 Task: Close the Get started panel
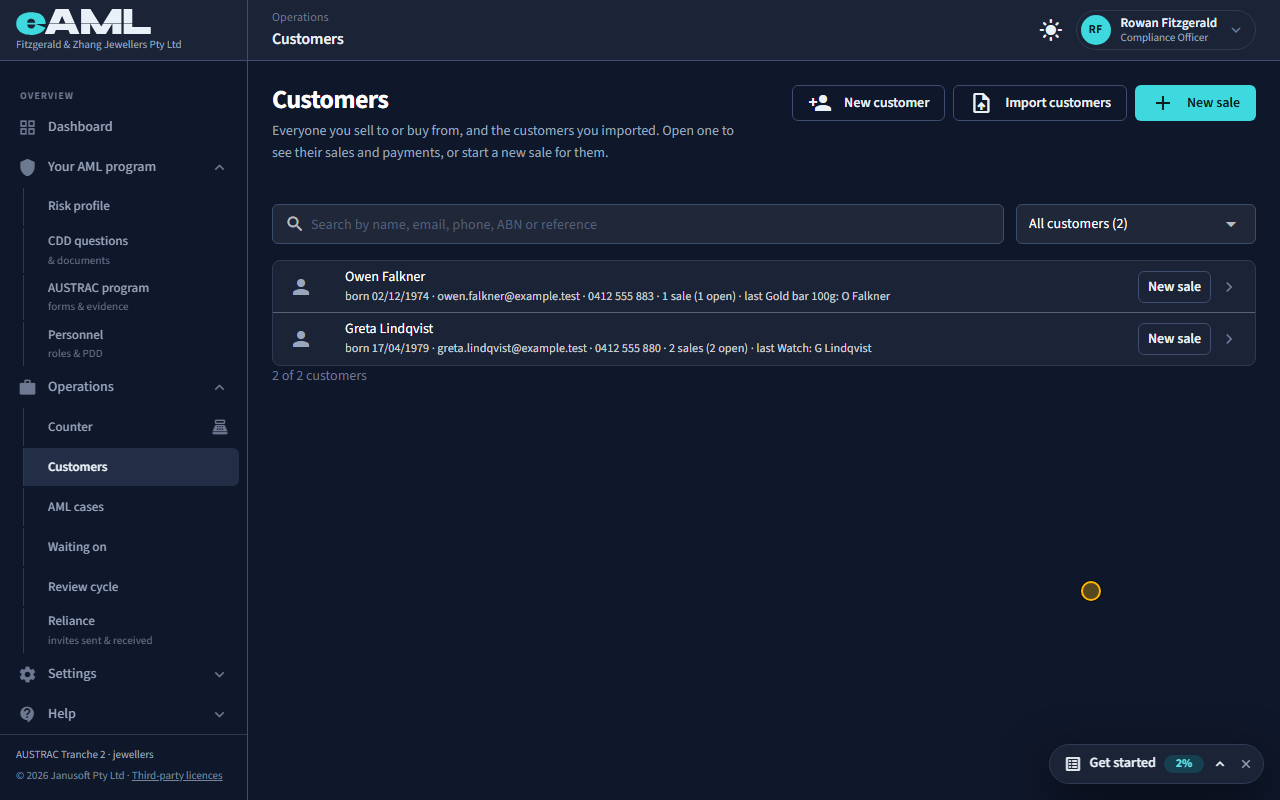pyautogui.click(x=1246, y=764)
